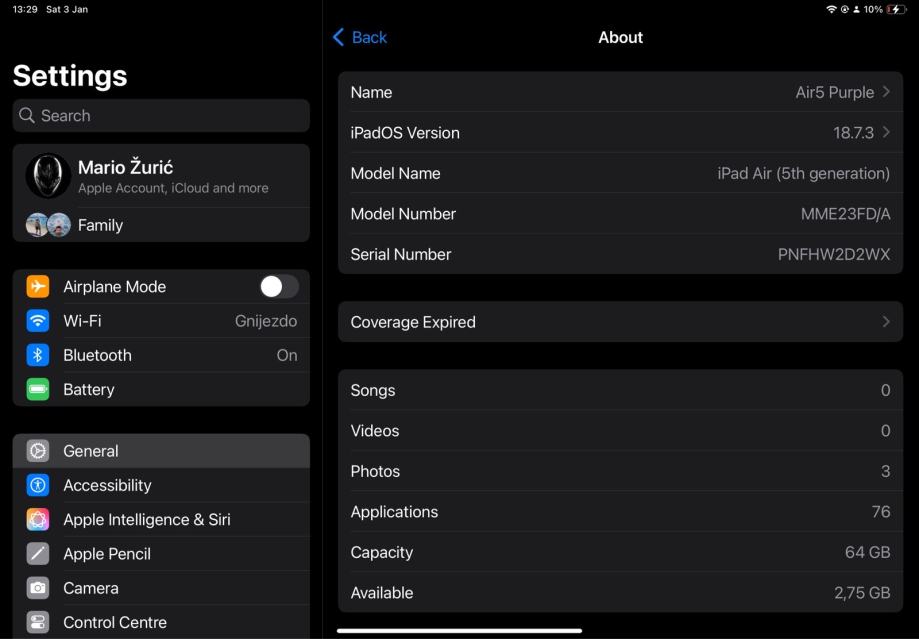Tap iPad Air (5th generation) text
The image size is (919, 639).
pos(804,174)
